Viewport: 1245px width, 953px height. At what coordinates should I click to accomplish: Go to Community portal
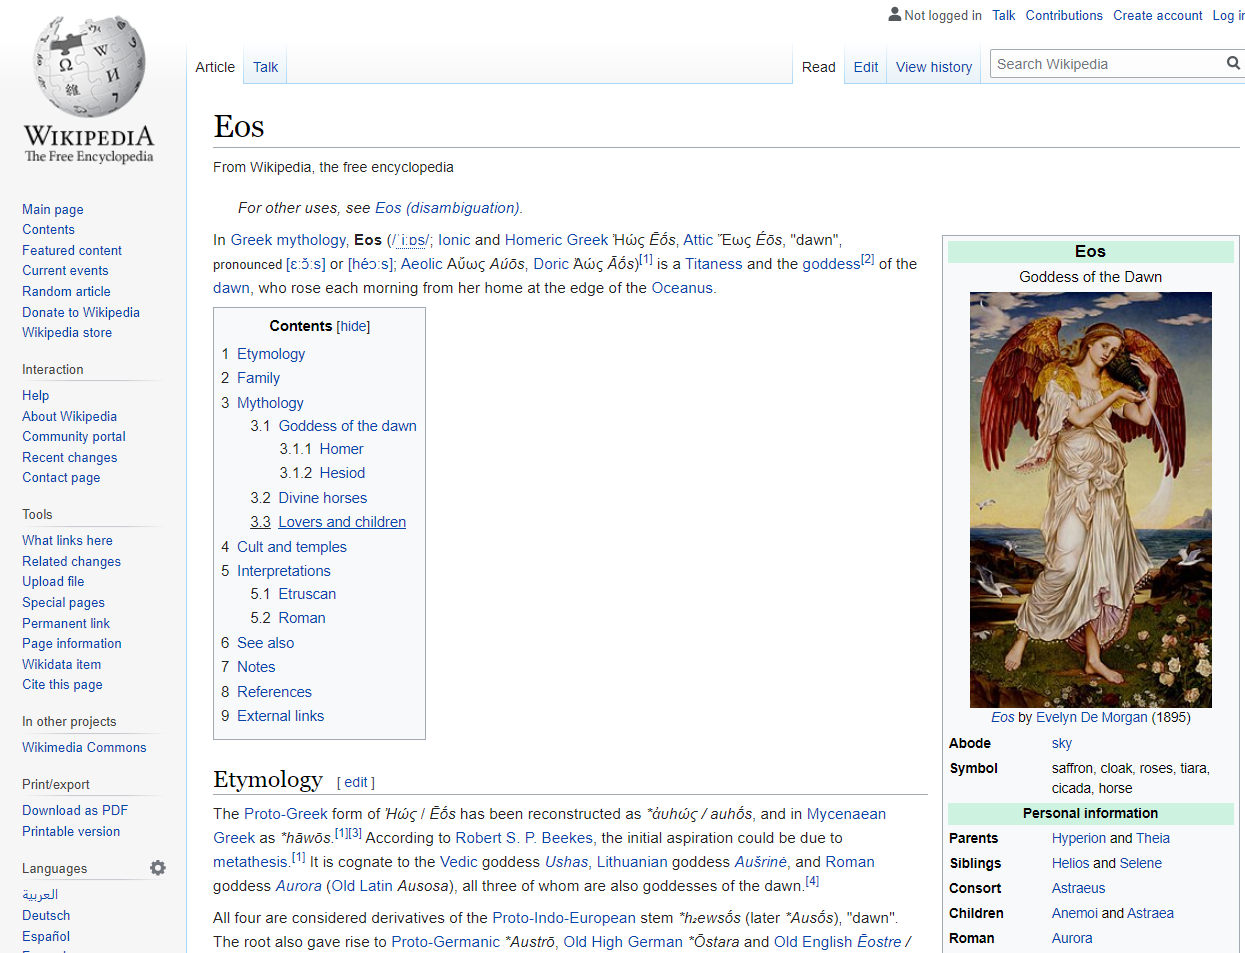[74, 436]
